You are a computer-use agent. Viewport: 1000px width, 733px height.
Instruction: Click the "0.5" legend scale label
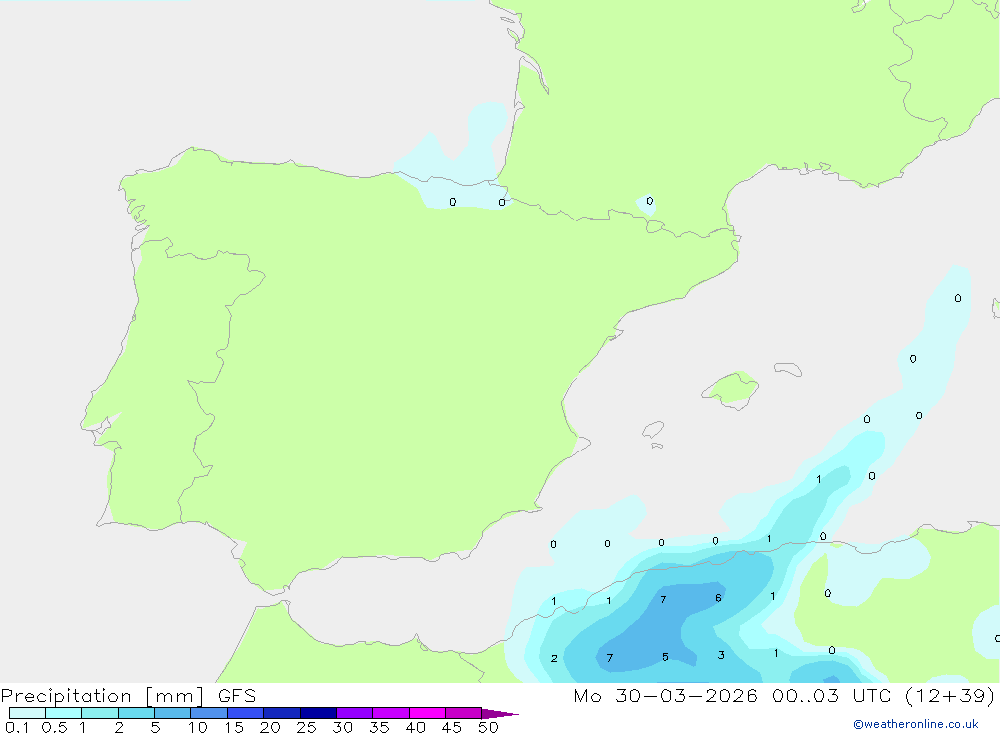(54, 727)
